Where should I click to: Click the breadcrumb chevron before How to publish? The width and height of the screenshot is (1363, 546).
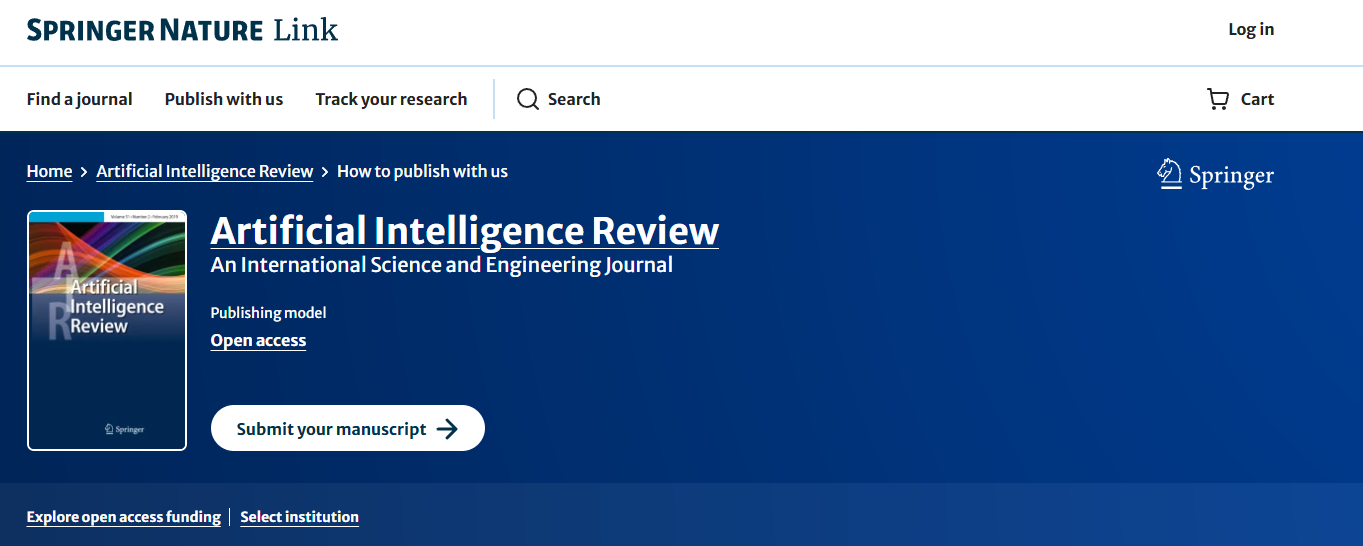coord(325,172)
